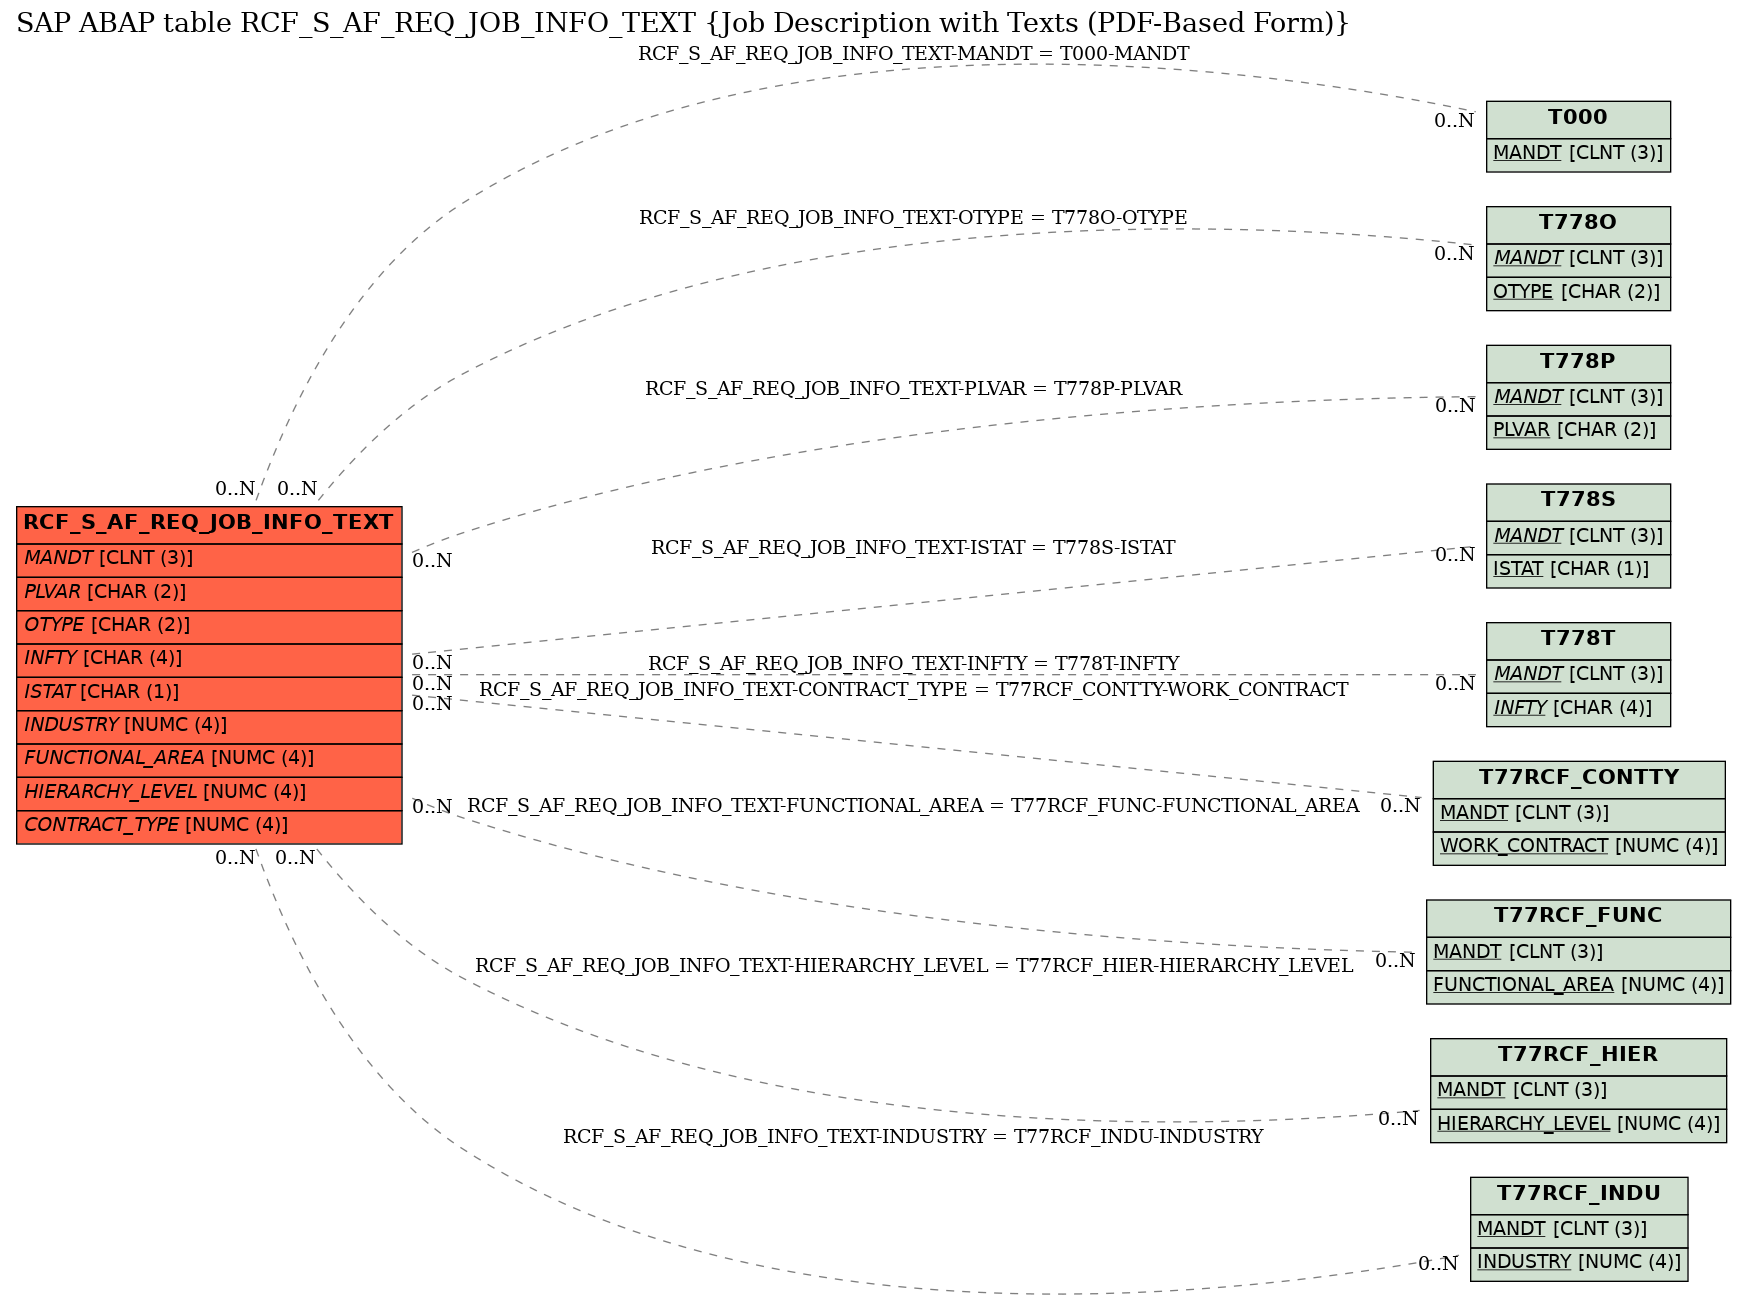Click the OTYPE = T778O-OTYPE relation label
1747x1300 pixels.
pyautogui.click(x=913, y=218)
